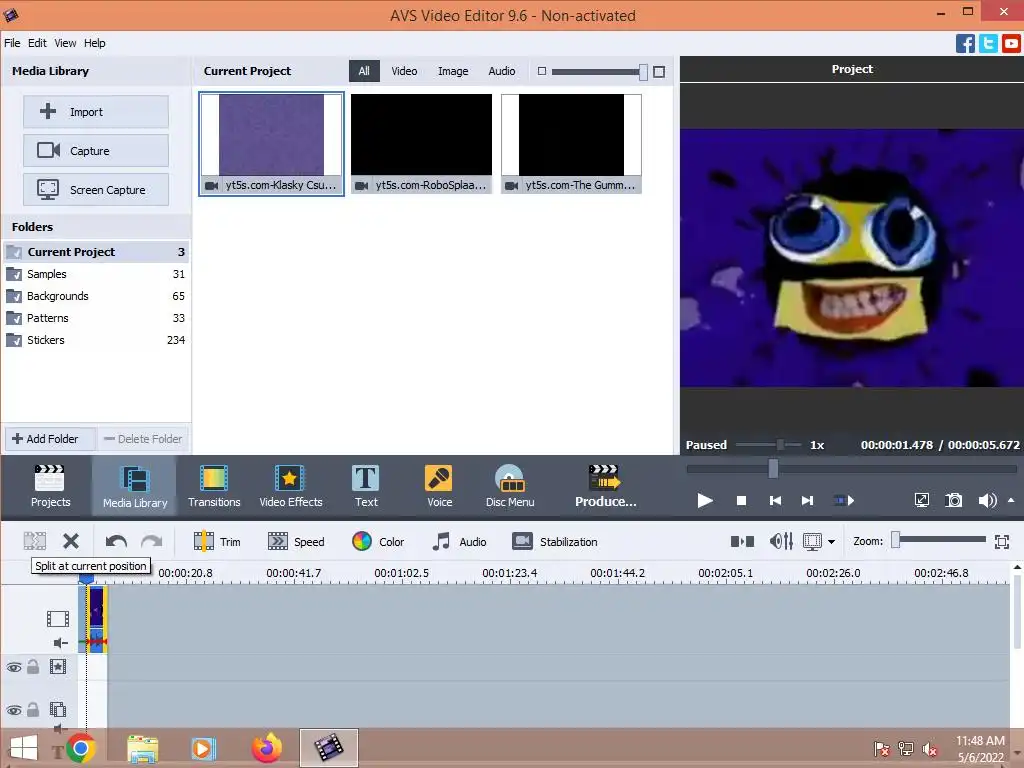Lock the video overlay track
This screenshot has width=1024, height=768.
pos(33,710)
